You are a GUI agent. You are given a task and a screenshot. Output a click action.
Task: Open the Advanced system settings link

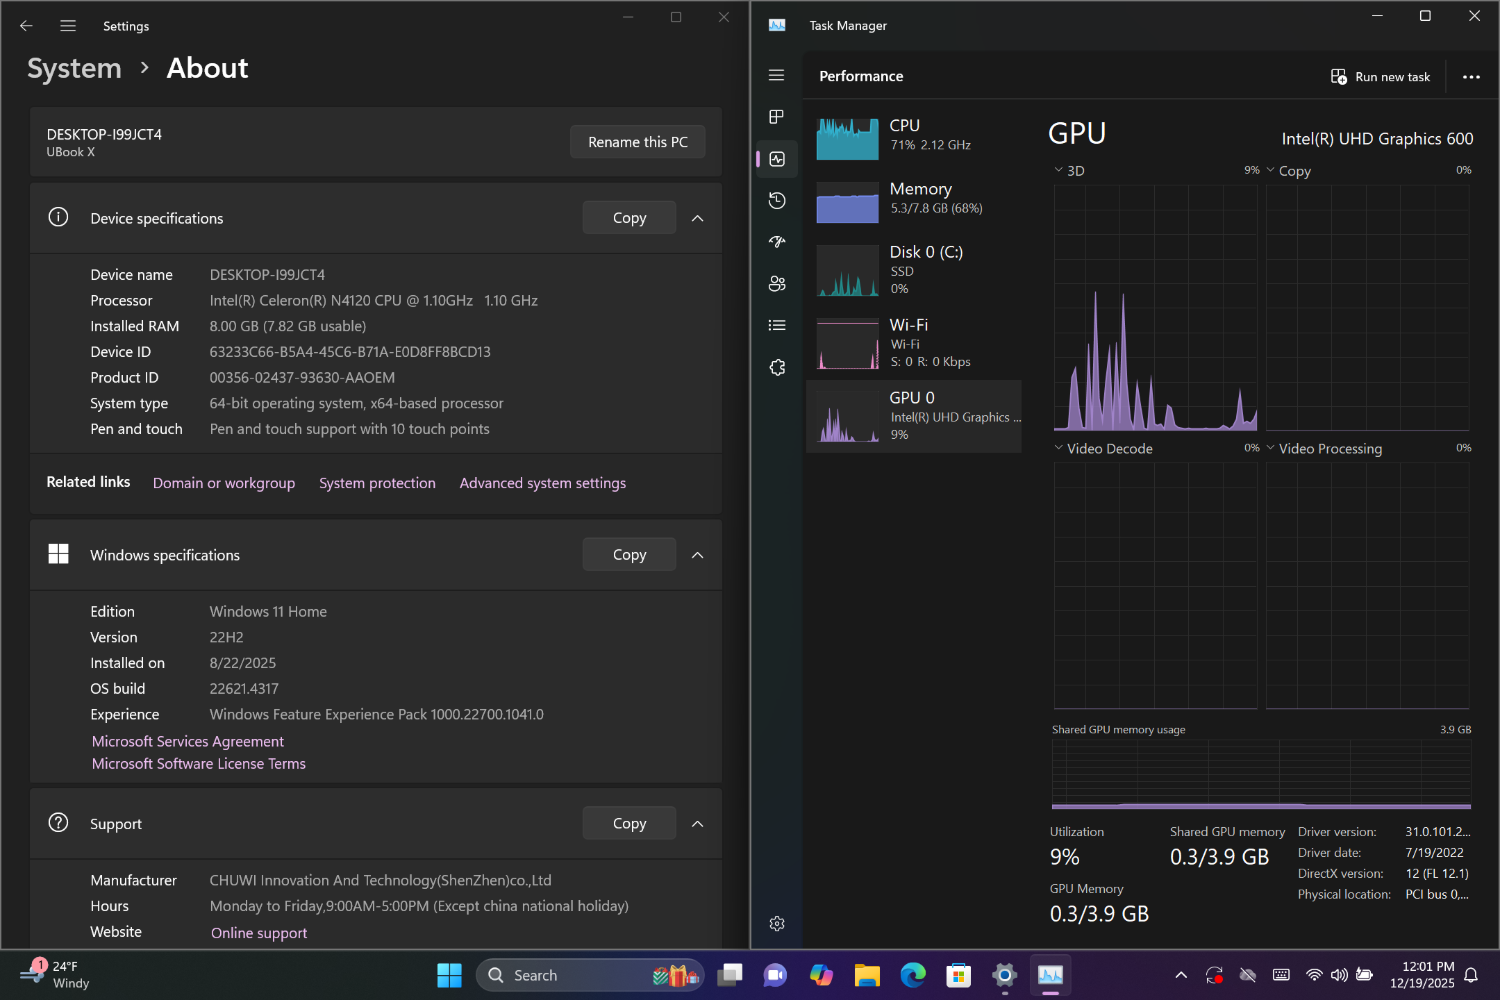[x=542, y=483]
